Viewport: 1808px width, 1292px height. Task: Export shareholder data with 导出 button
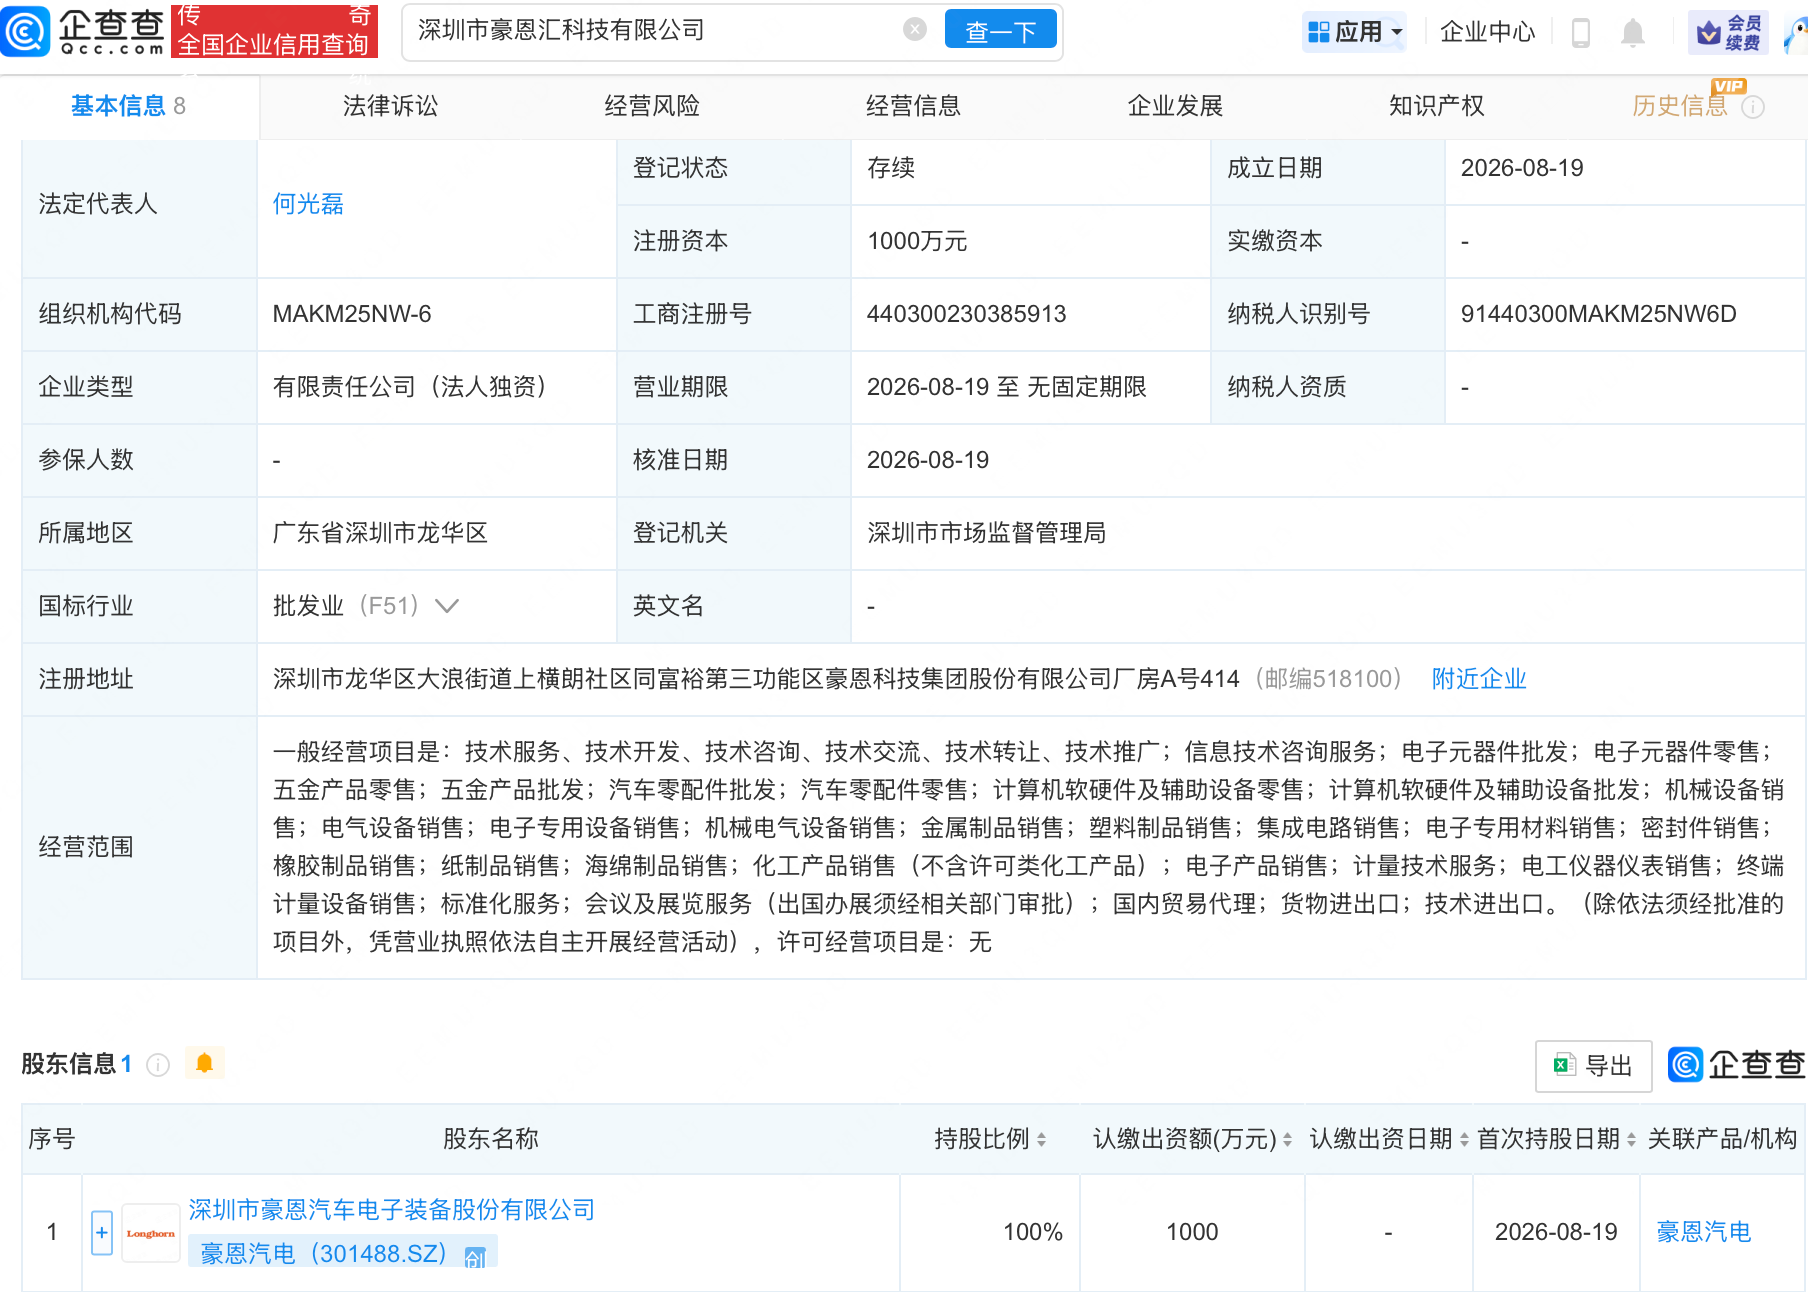1593,1066
